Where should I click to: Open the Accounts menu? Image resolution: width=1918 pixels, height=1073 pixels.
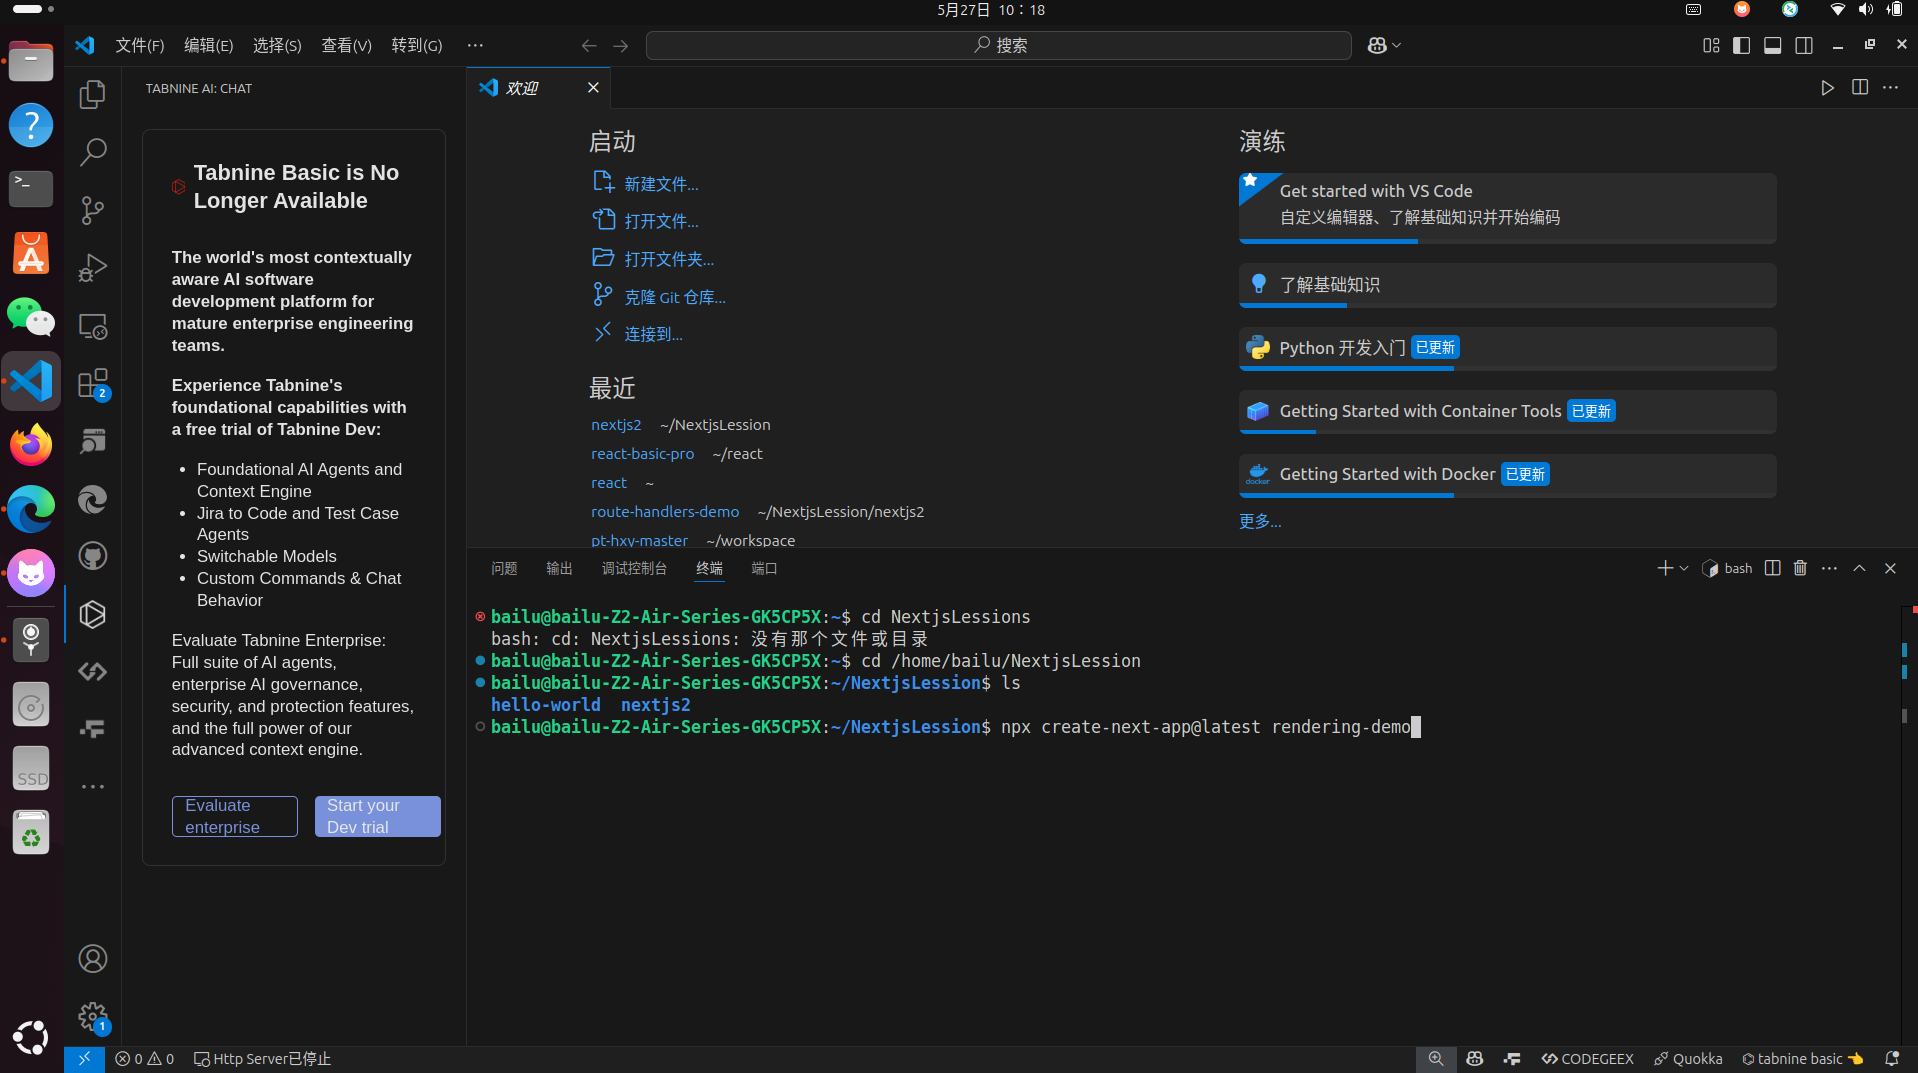click(93, 959)
